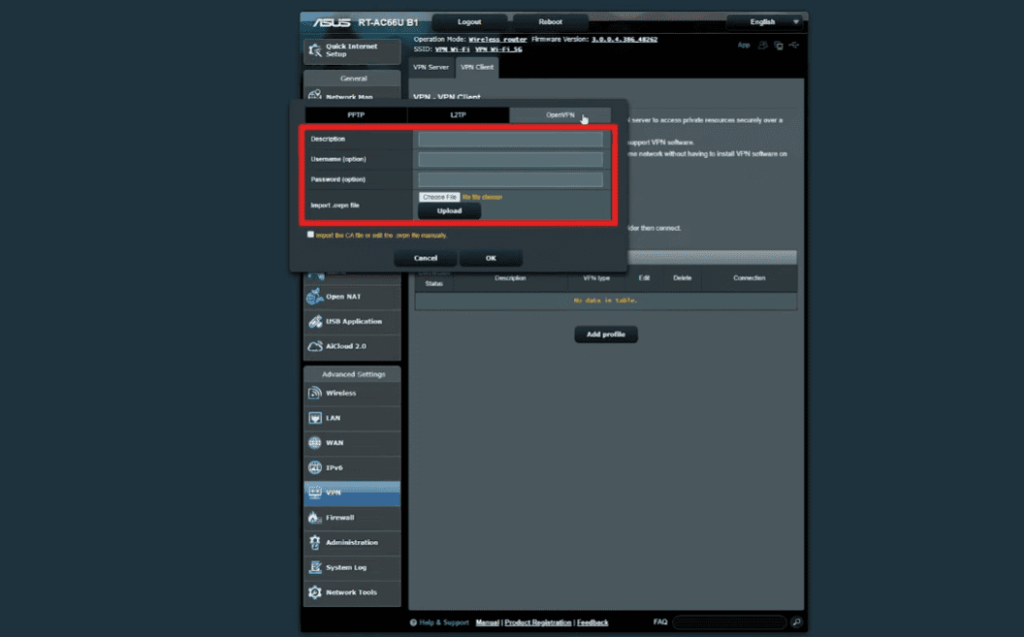Click Upload to import the .ovpn file

click(449, 211)
